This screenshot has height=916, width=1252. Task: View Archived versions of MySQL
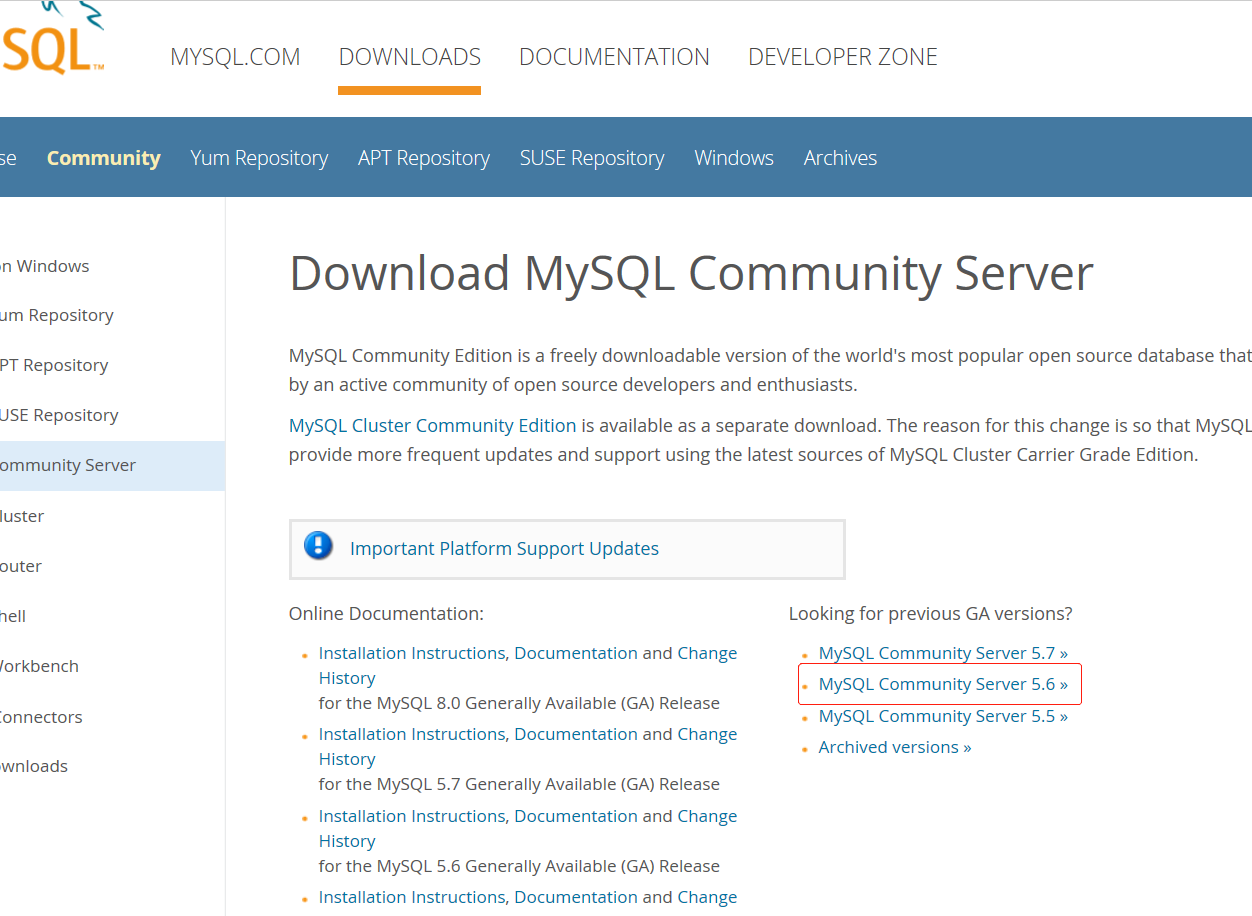[894, 746]
